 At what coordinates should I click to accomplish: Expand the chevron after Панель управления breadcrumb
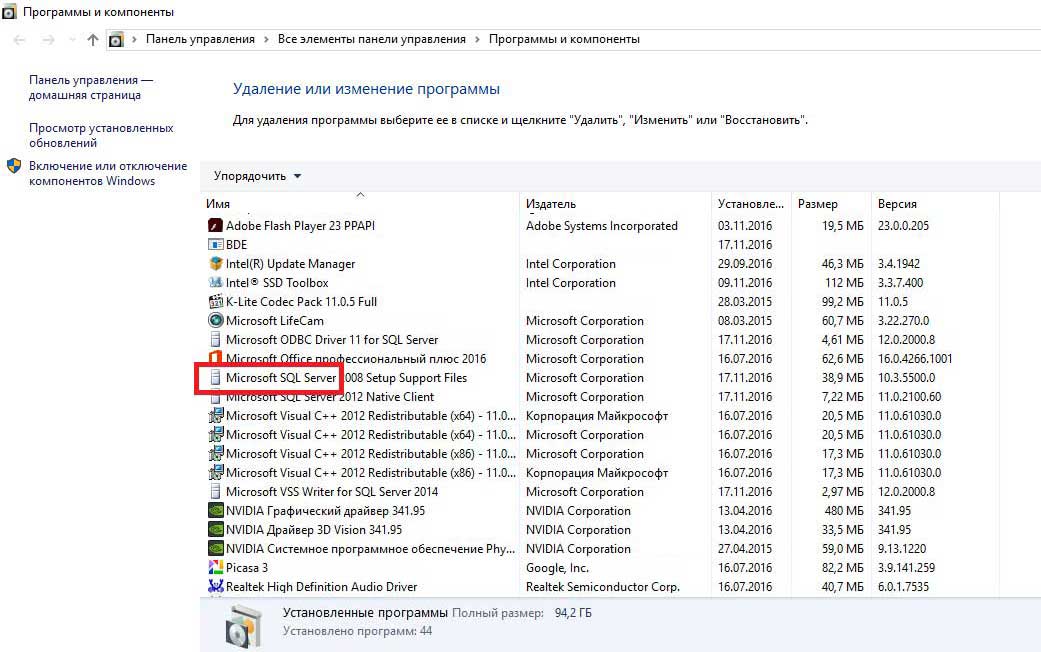266,40
